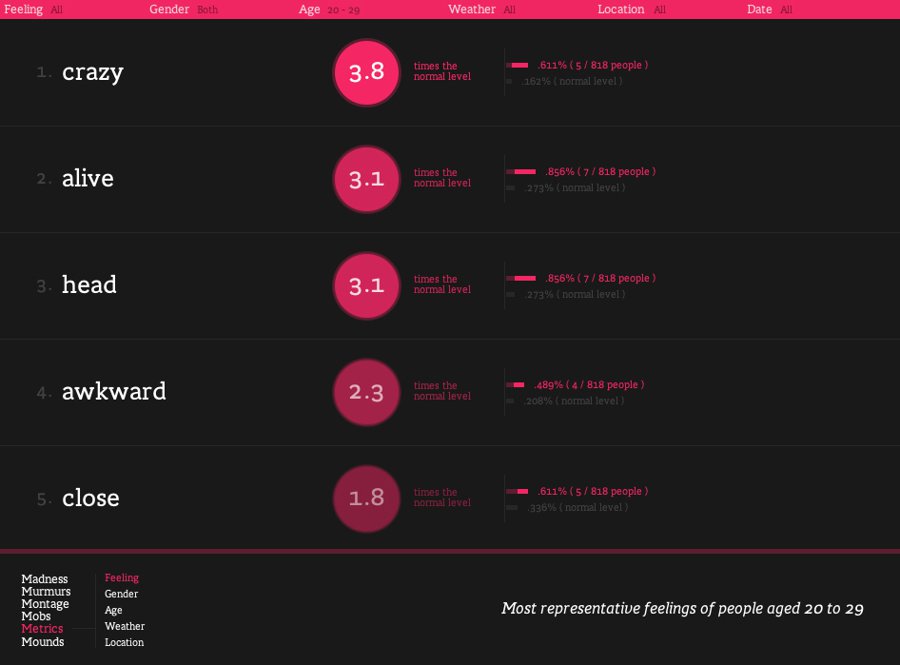Click the 3.1 circle in the head row
900x665 pixels.
tap(366, 285)
